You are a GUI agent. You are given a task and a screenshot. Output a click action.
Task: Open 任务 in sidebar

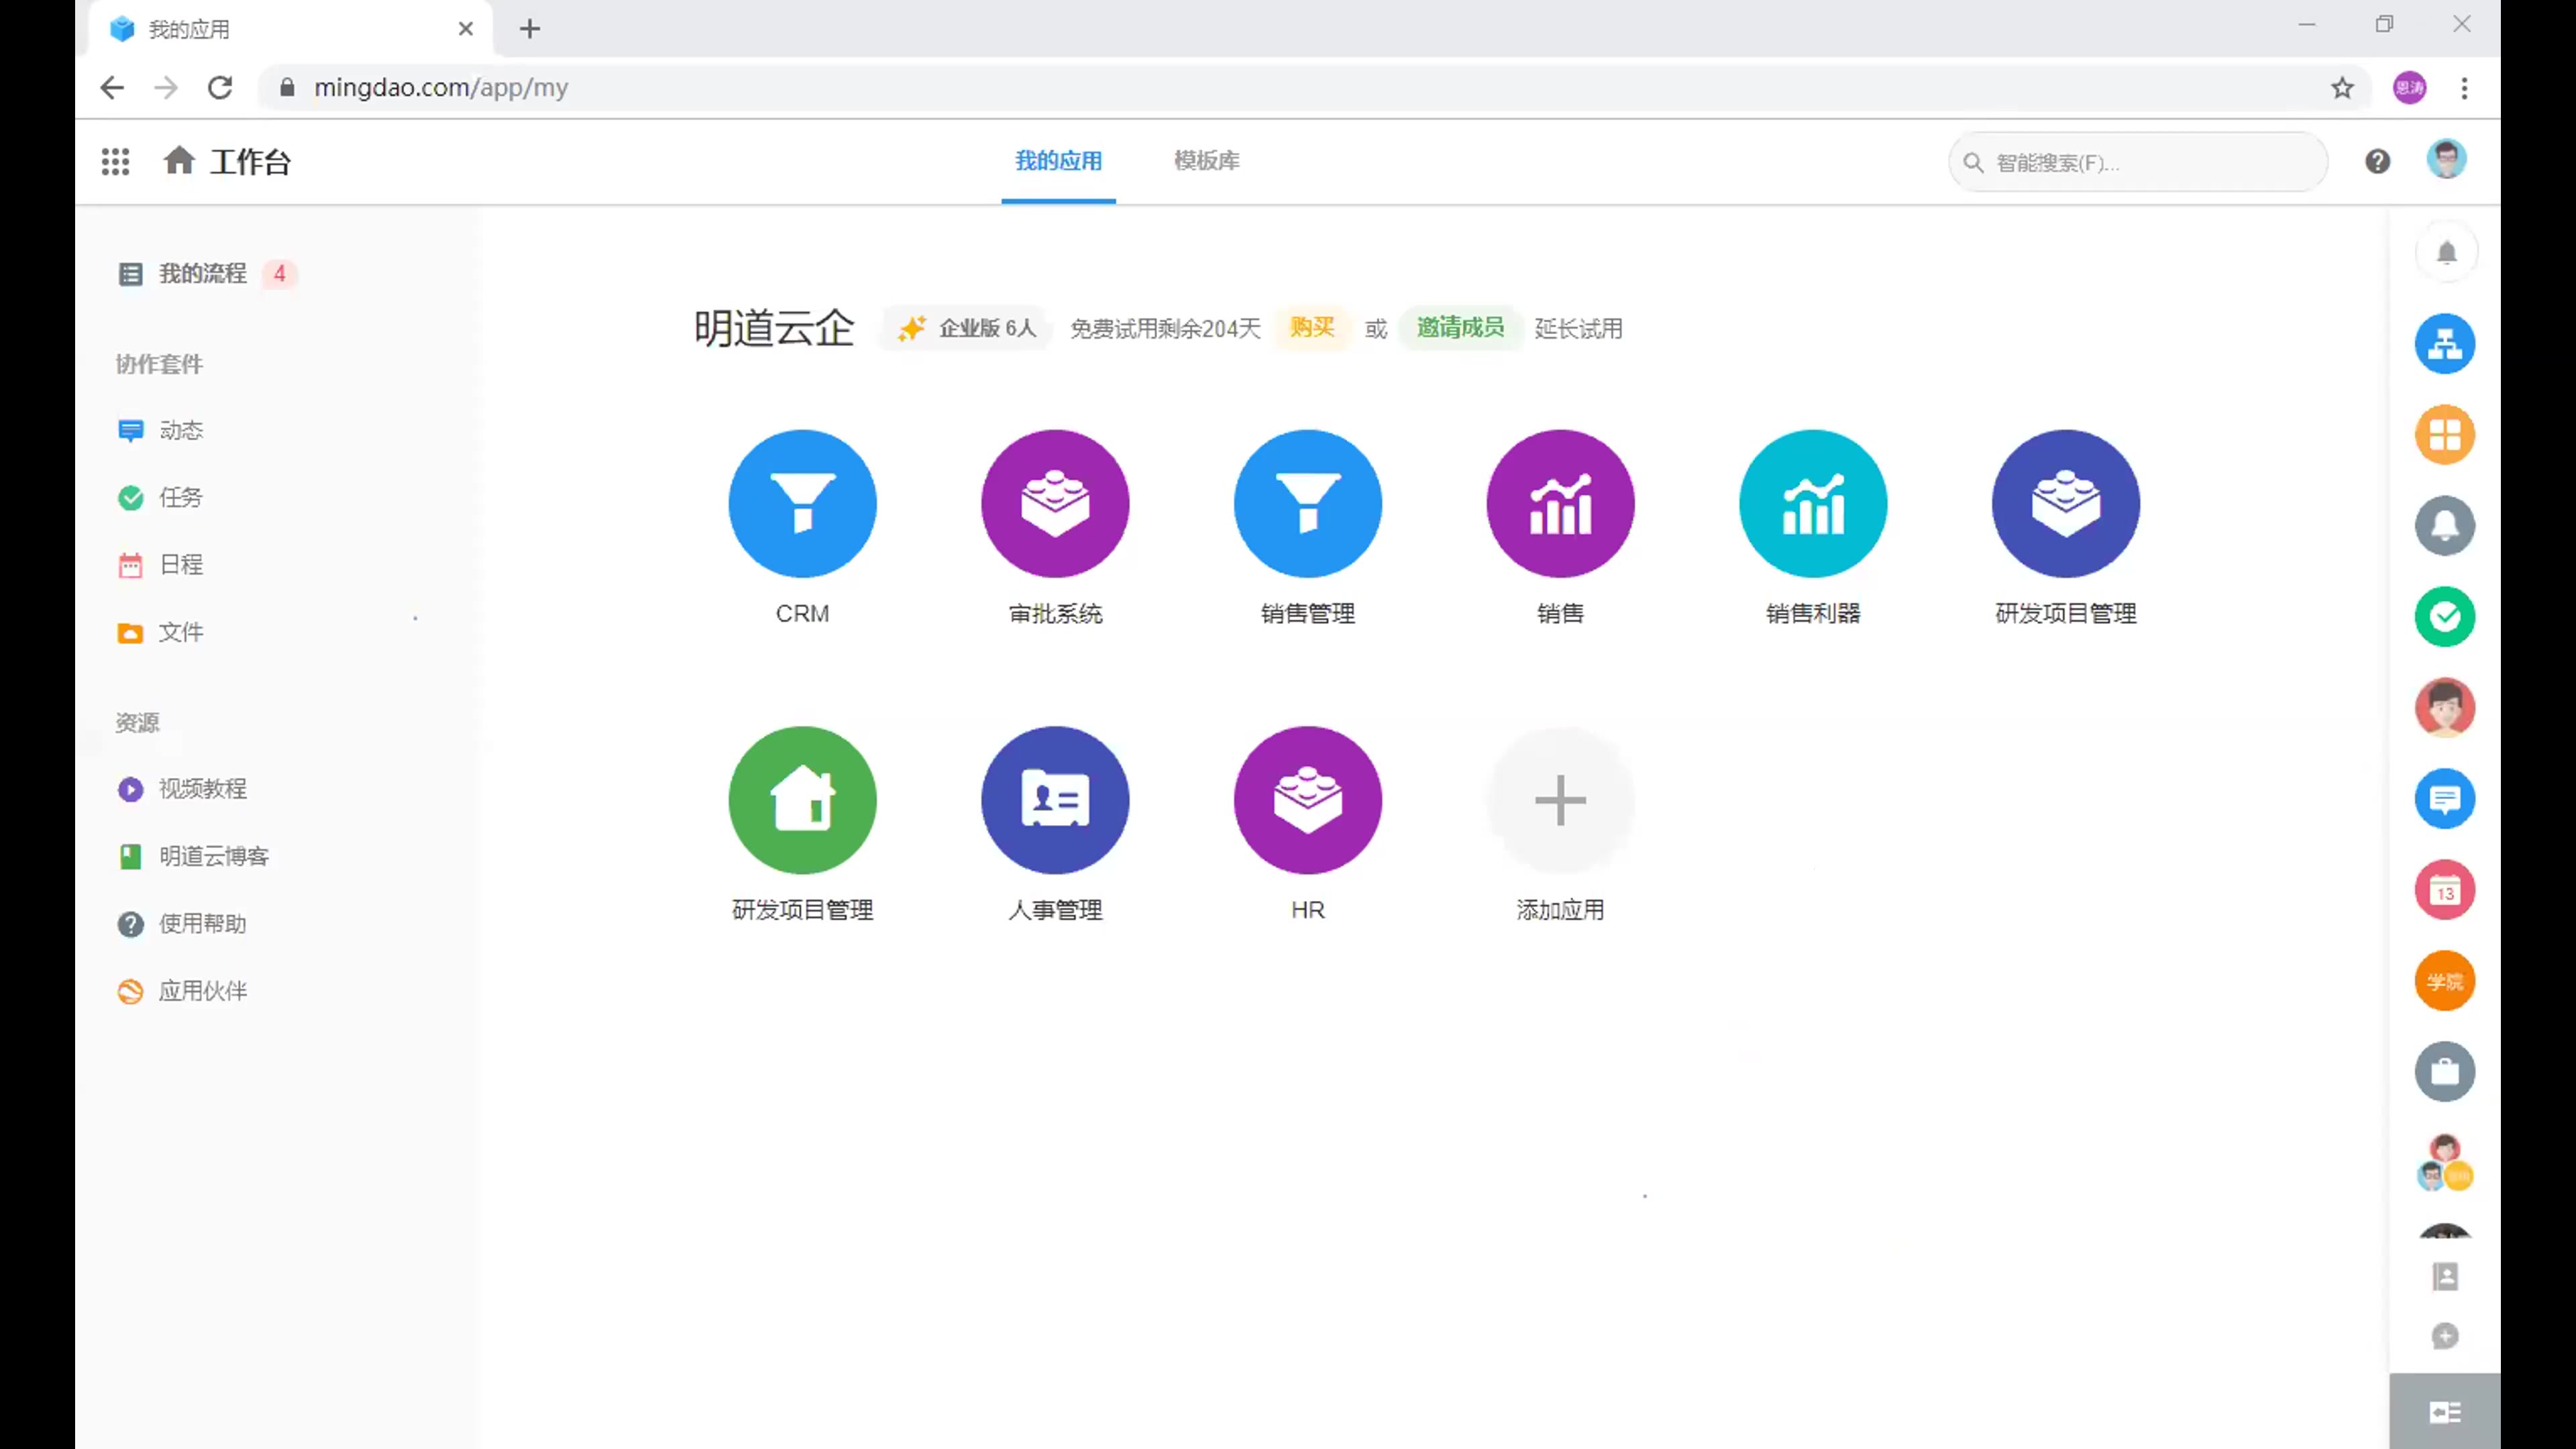click(160, 497)
